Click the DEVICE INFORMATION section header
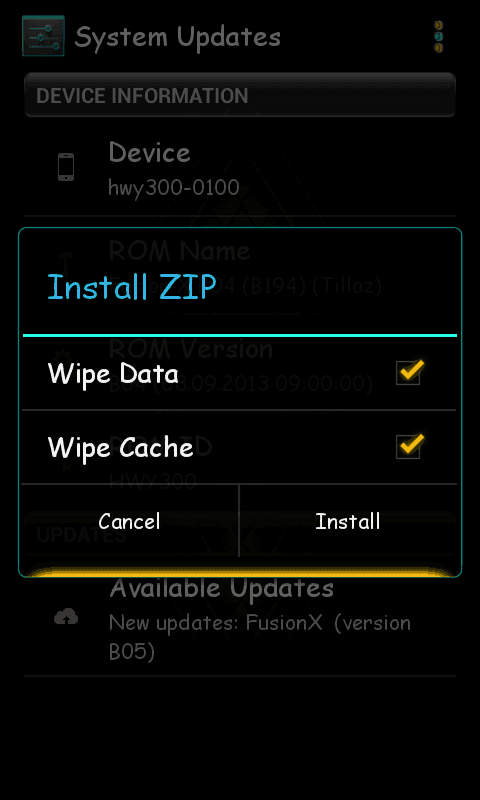Viewport: 480px width, 800px height. 240,95
